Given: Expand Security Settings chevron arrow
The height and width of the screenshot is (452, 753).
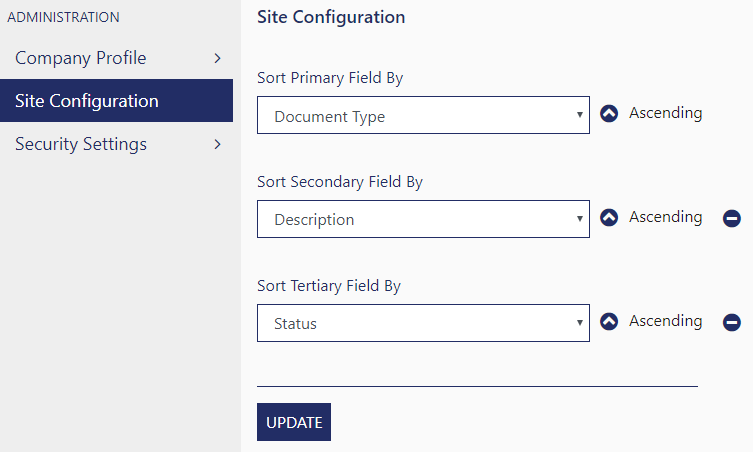Looking at the screenshot, I should tap(218, 144).
